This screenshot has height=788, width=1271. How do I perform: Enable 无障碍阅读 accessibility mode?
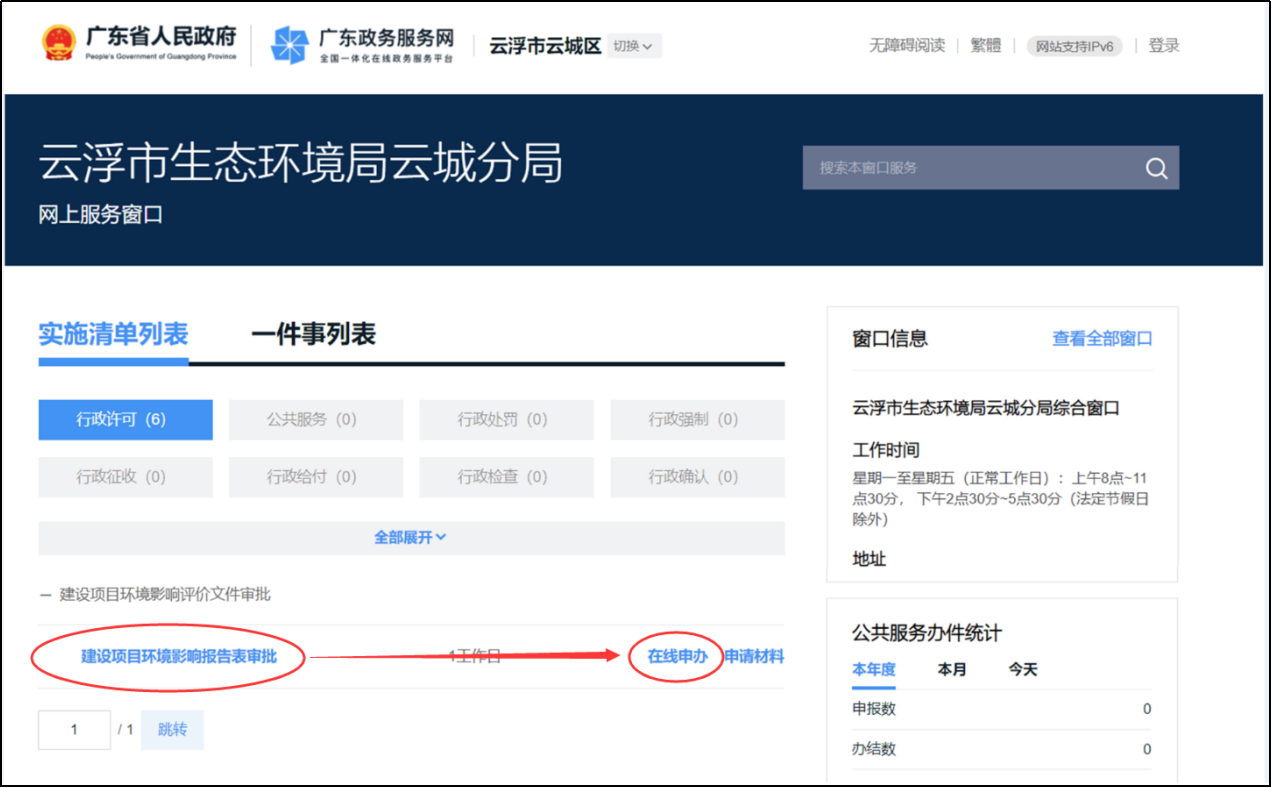pos(906,46)
